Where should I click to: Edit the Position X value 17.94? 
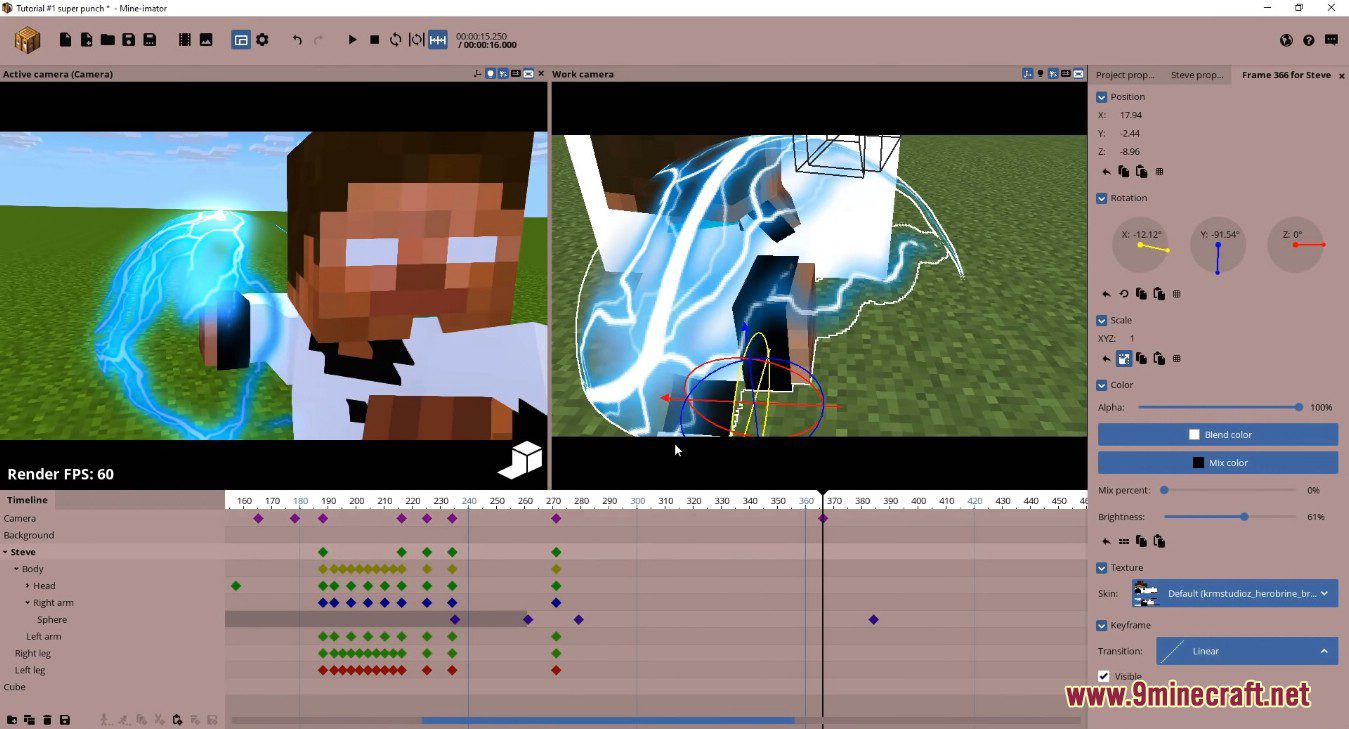(1131, 115)
